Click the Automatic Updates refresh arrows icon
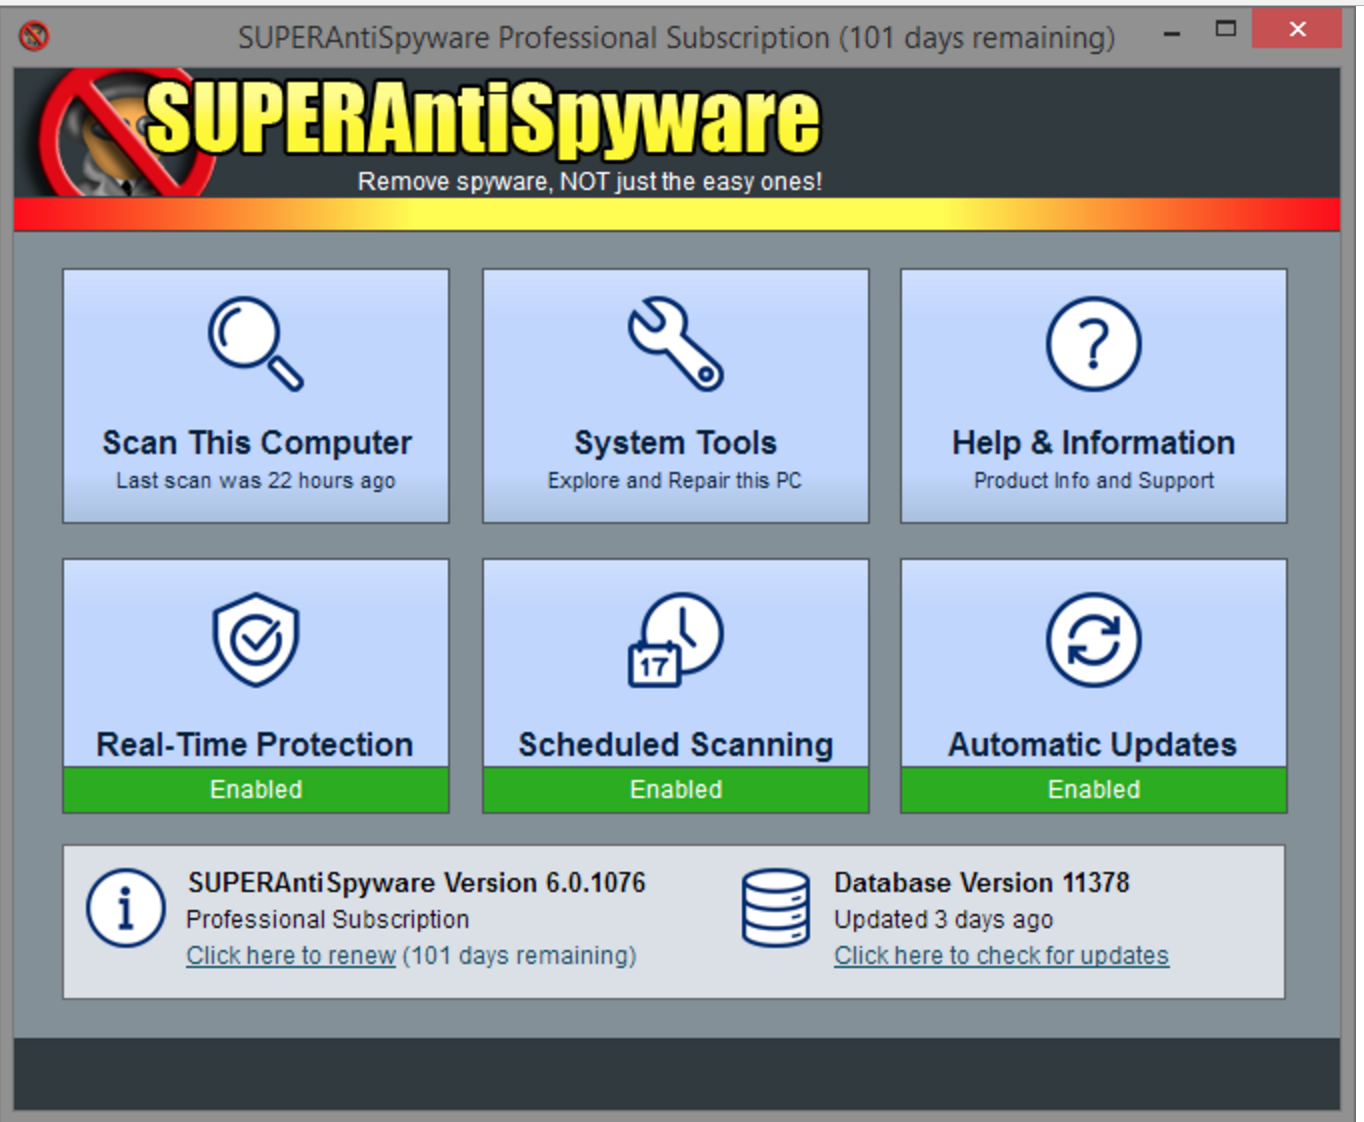The height and width of the screenshot is (1122, 1364). pos(1094,639)
